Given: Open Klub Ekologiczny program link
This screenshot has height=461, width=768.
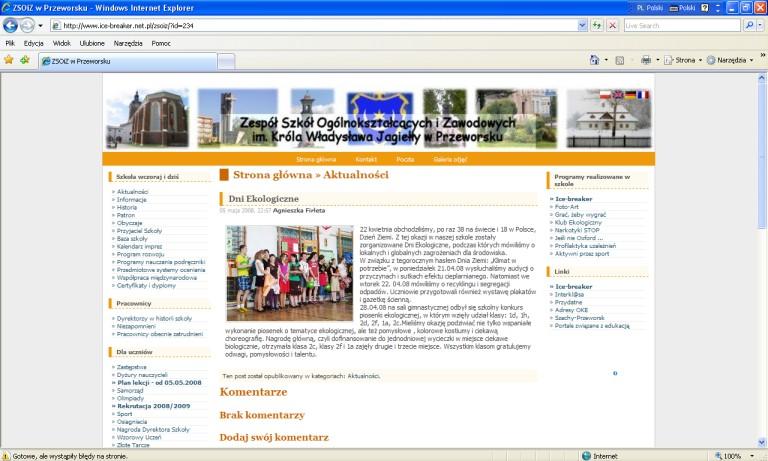Looking at the screenshot, I should 578,222.
